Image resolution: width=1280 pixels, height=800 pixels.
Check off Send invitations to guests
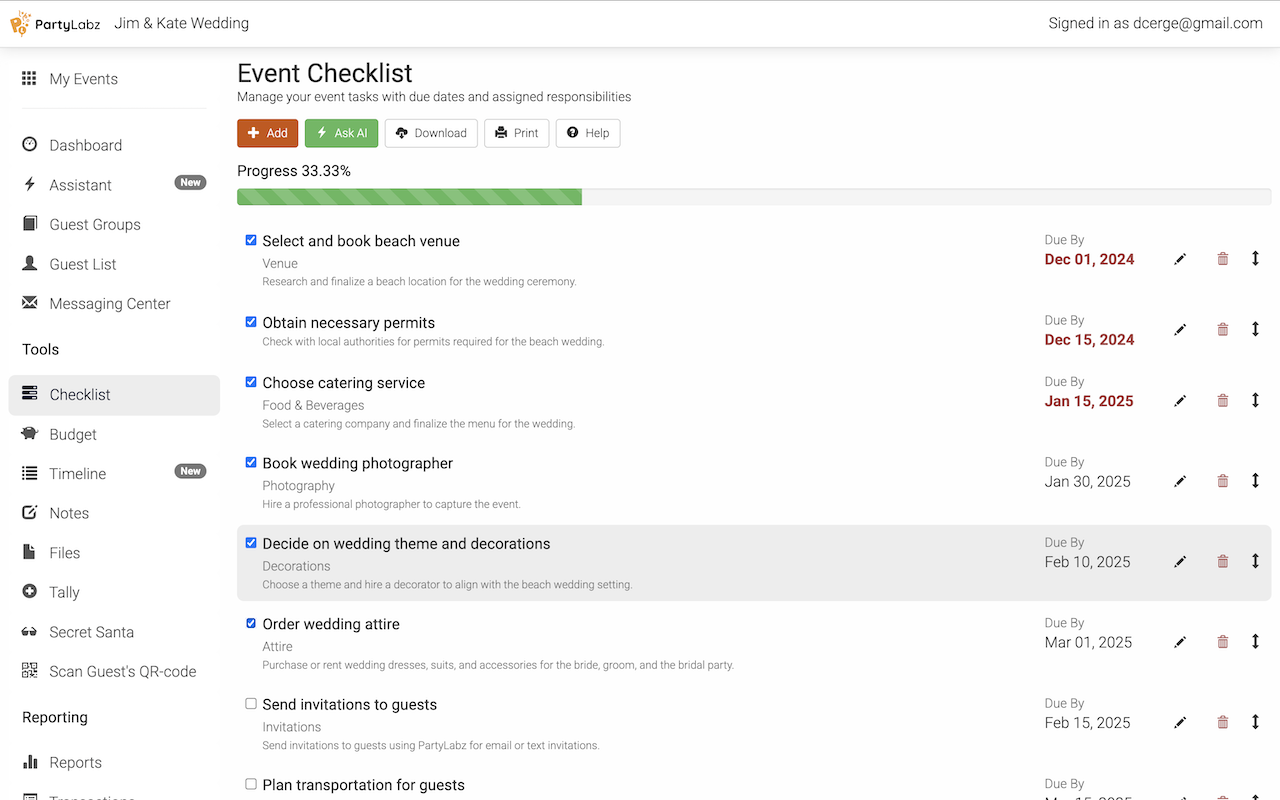tap(251, 704)
